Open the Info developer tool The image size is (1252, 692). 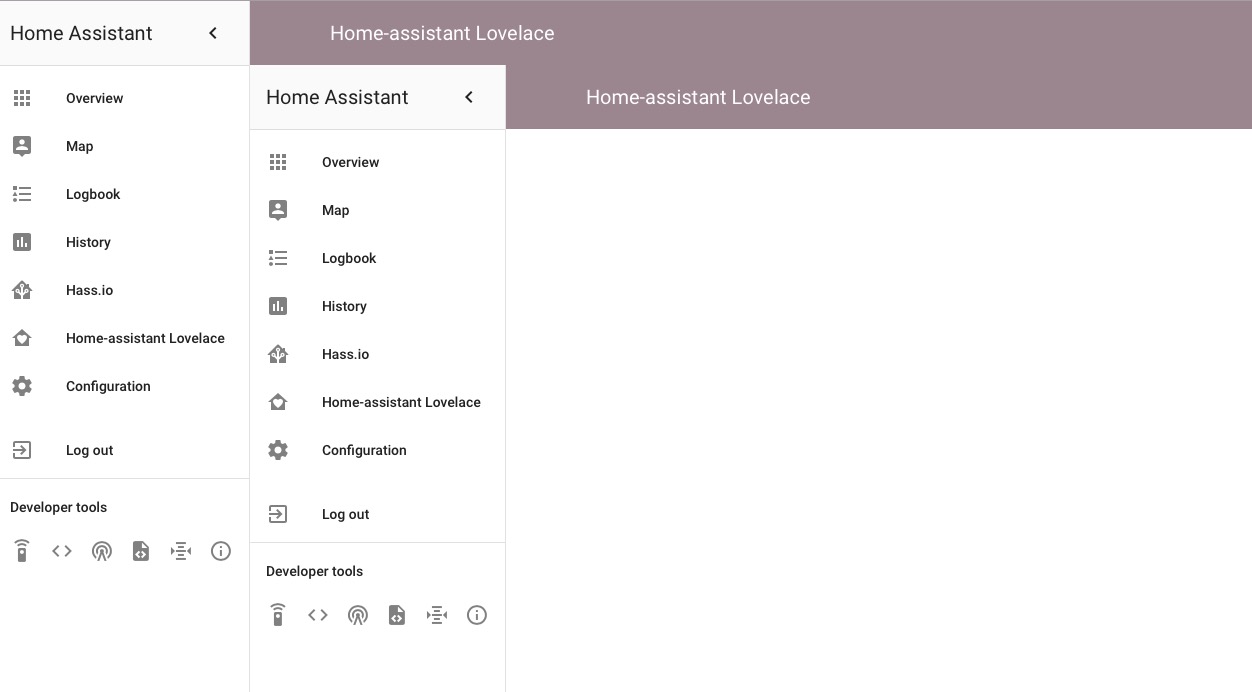tap(477, 615)
